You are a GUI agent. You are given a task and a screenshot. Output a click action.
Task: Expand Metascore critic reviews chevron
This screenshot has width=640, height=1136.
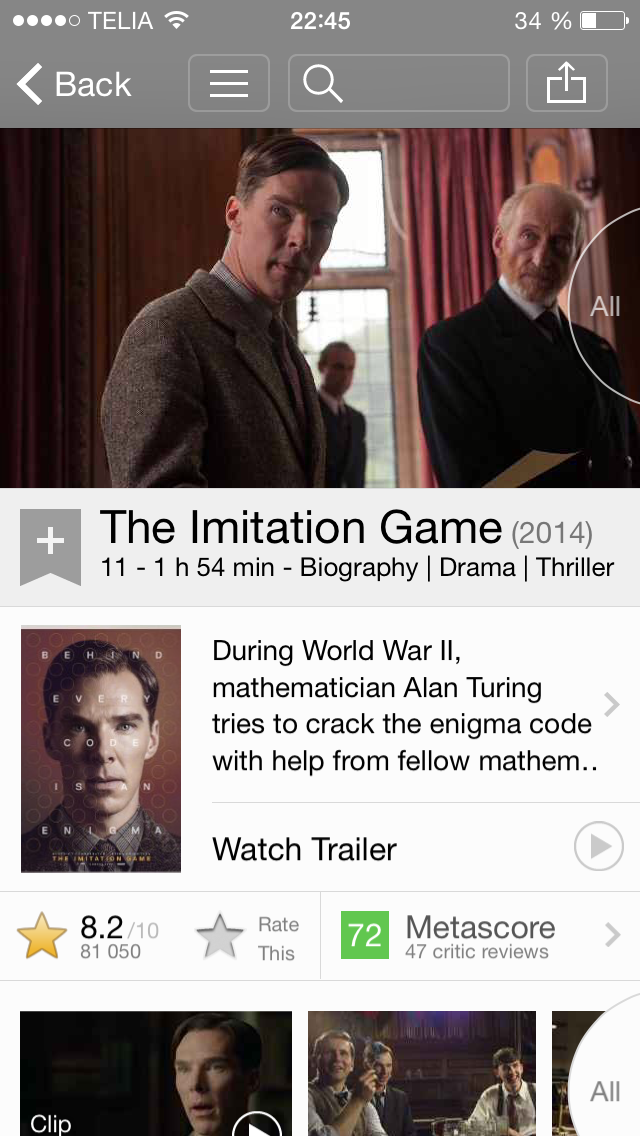pos(612,935)
